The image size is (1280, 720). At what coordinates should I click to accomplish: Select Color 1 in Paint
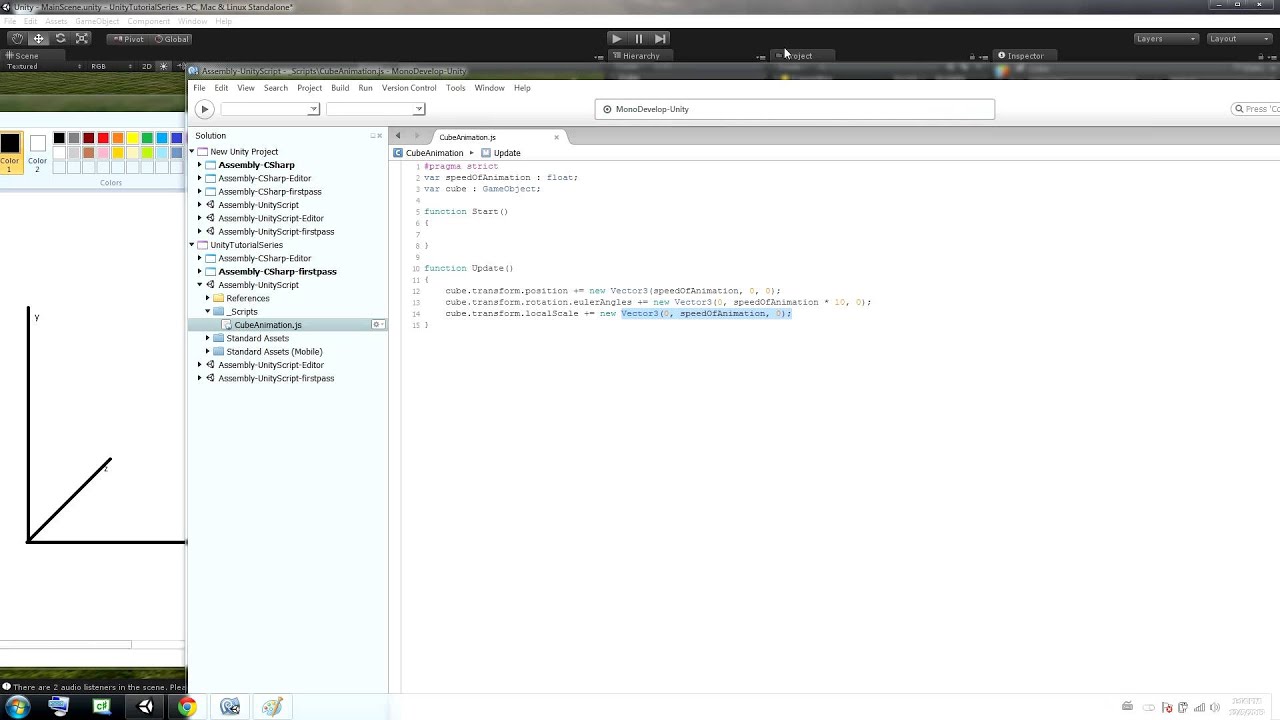point(10,152)
